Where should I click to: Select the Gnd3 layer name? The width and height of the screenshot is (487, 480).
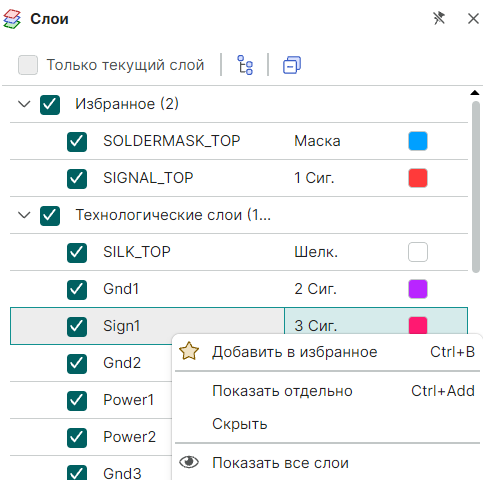tap(122, 473)
